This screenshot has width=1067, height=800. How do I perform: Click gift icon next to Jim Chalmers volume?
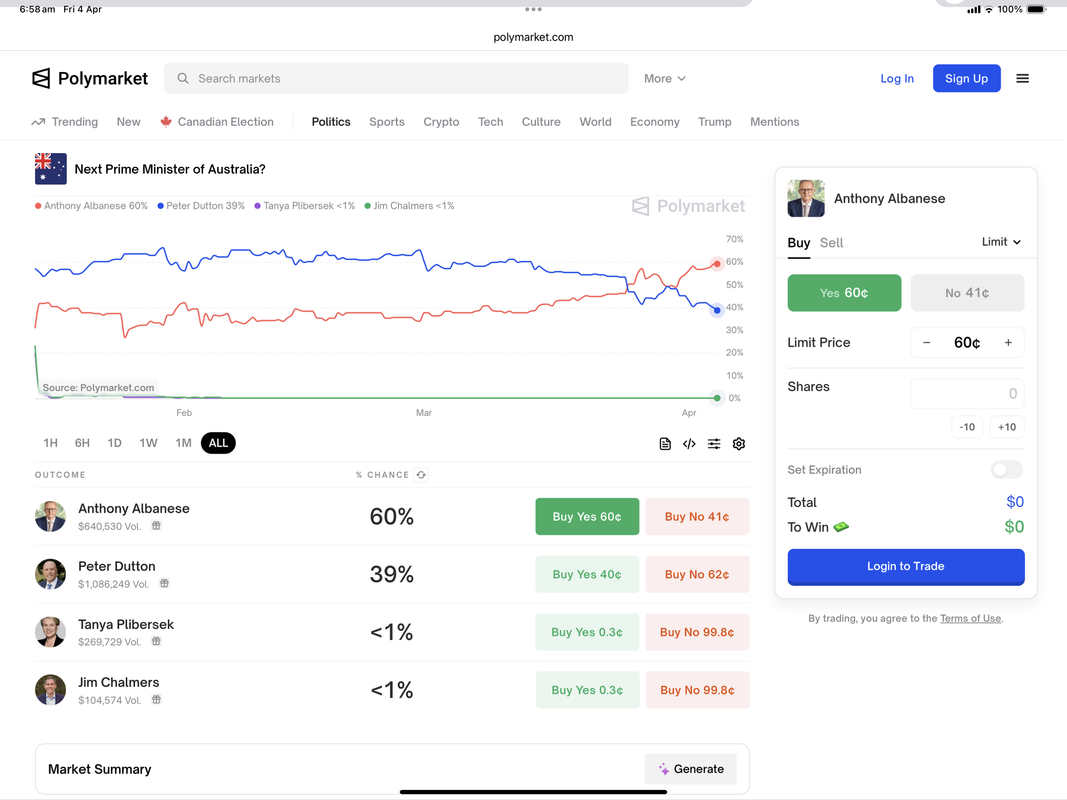156,700
